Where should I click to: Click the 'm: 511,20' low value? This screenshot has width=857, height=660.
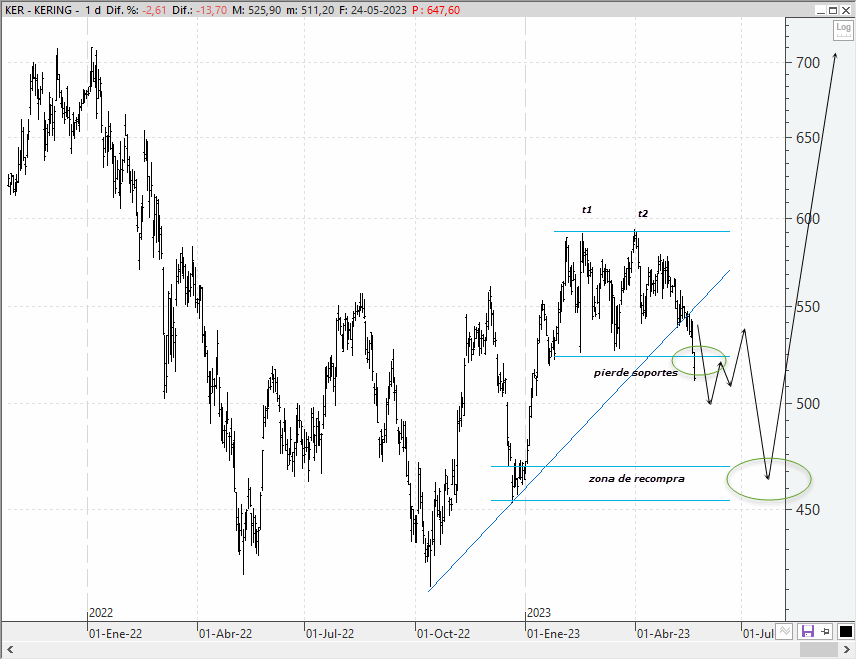pyautogui.click(x=309, y=10)
